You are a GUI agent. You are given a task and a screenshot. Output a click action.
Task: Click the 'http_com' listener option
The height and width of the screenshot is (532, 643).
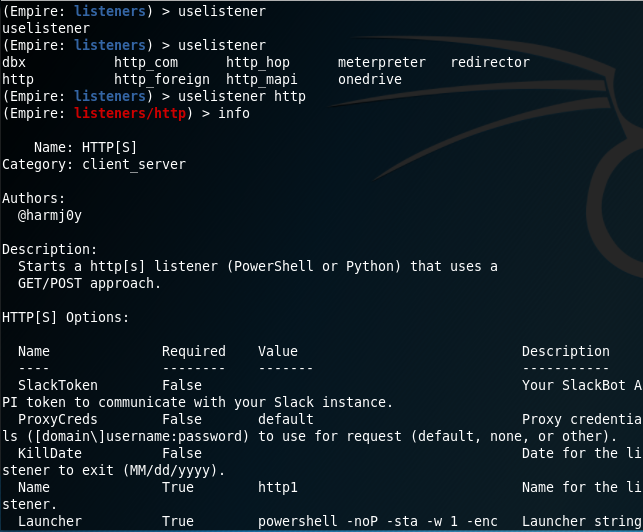click(146, 62)
